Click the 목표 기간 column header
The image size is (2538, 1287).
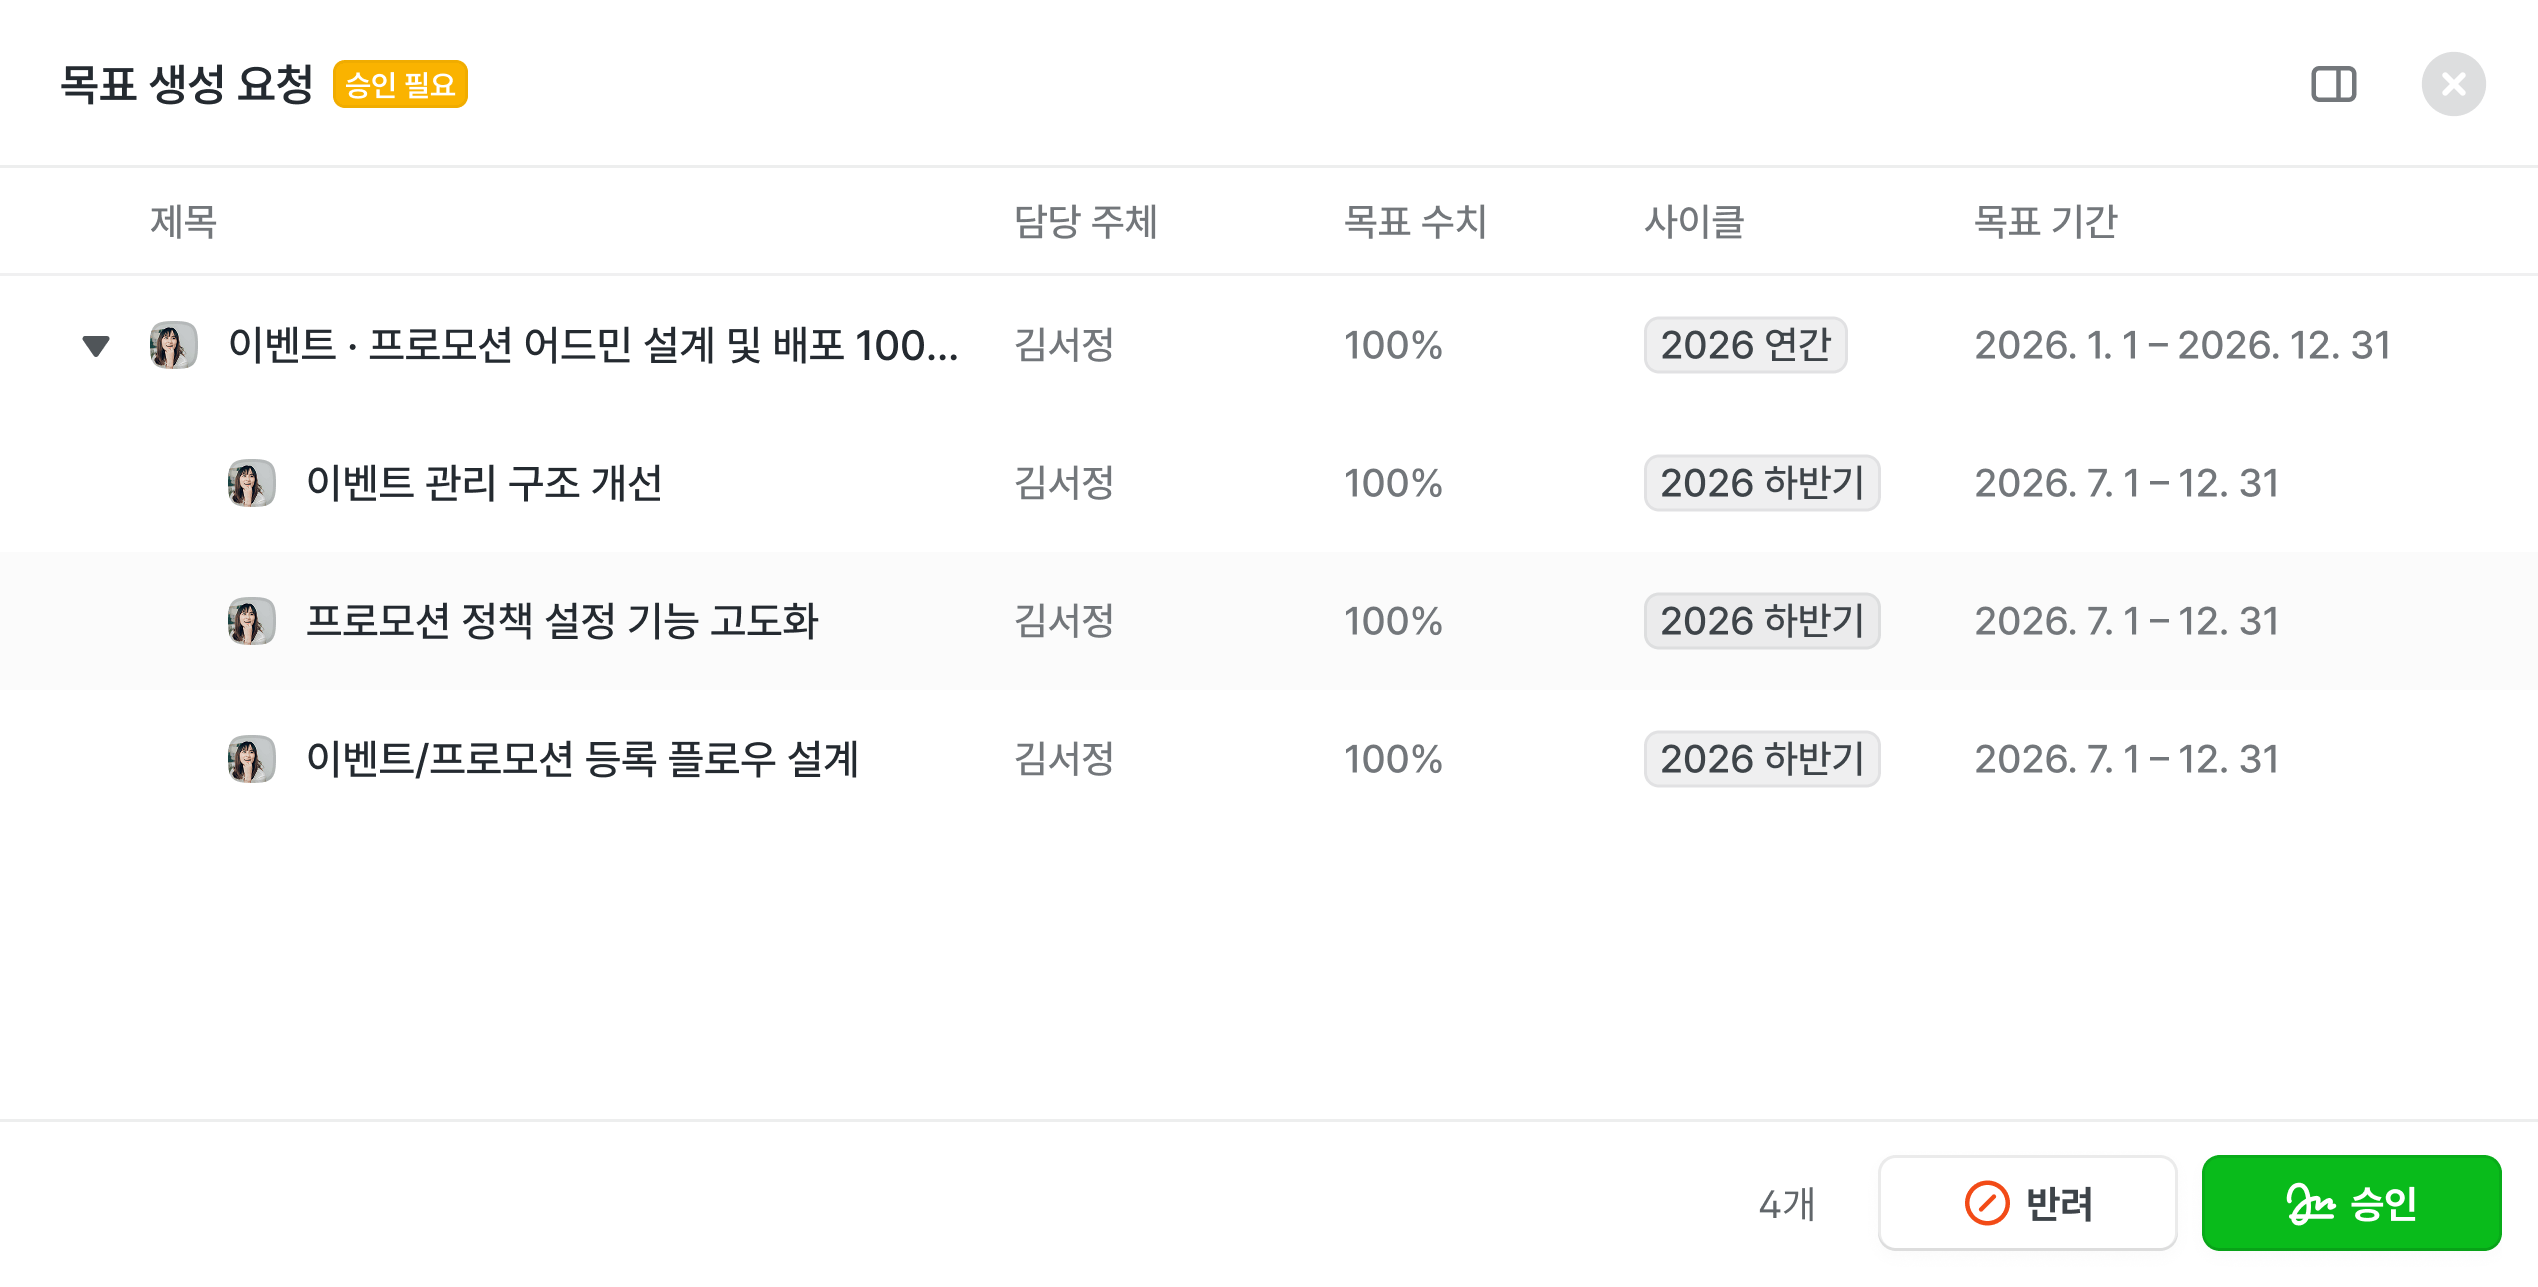tap(2045, 221)
